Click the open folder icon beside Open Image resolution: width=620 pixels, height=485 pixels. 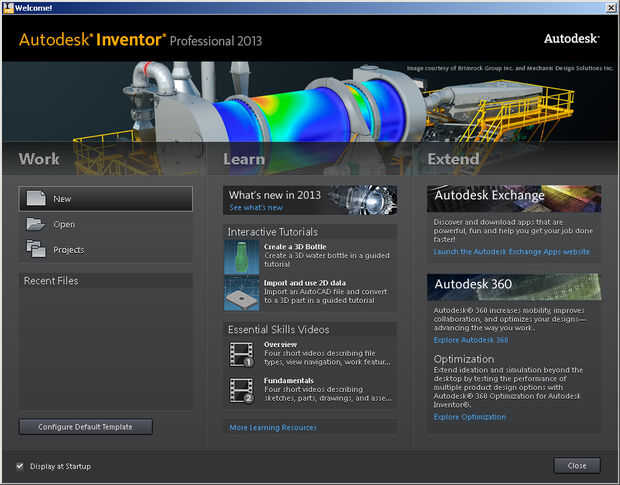point(36,224)
